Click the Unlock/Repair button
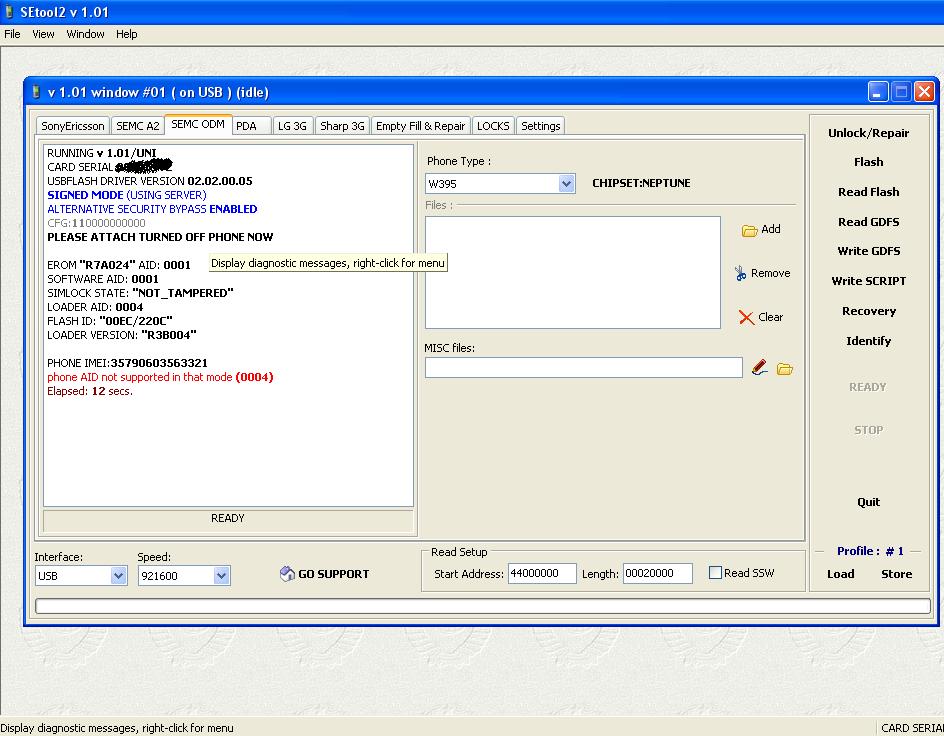944x736 pixels. [868, 133]
